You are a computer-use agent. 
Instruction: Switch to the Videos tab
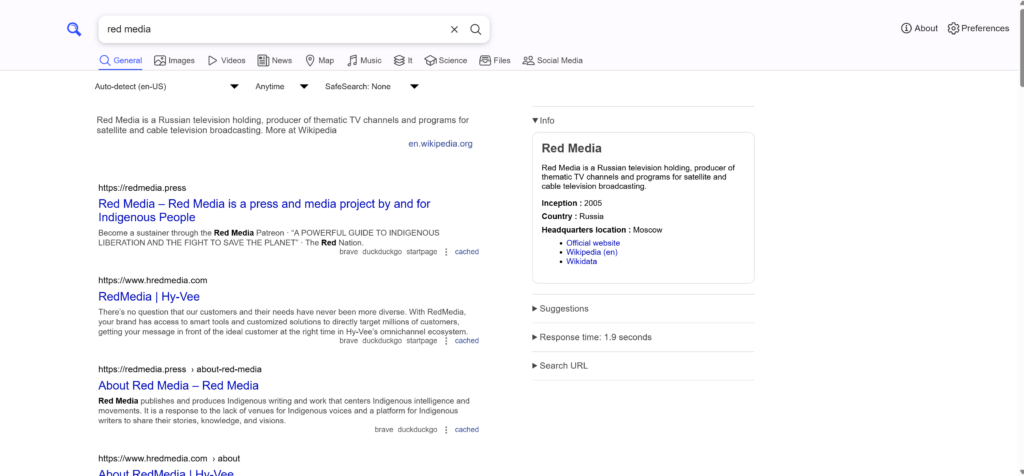[227, 60]
